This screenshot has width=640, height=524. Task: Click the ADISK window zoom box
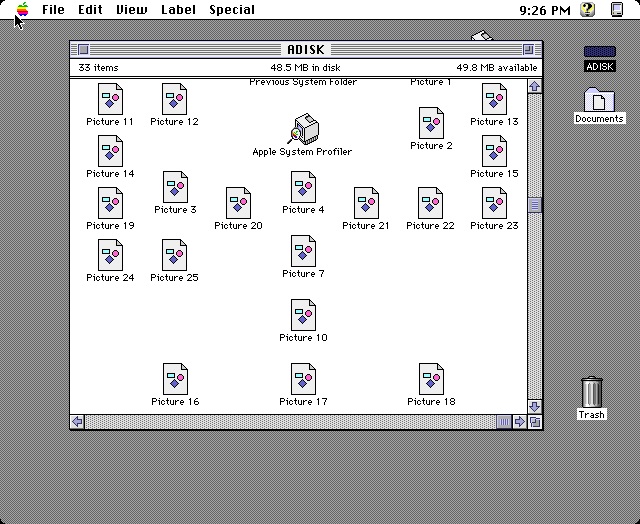tap(528, 49)
